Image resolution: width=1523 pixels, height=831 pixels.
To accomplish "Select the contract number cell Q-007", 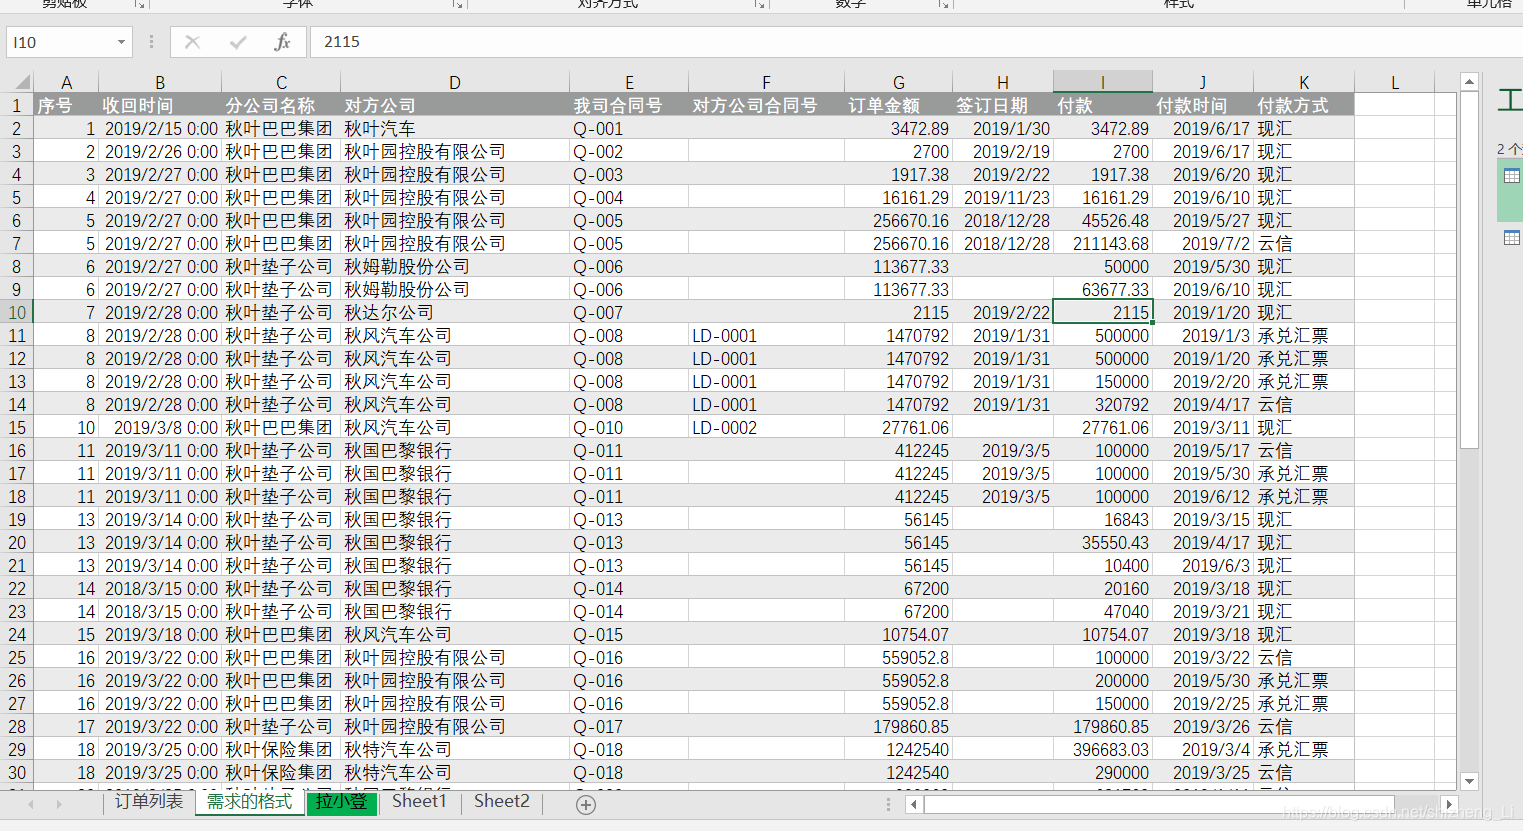I will [x=629, y=312].
